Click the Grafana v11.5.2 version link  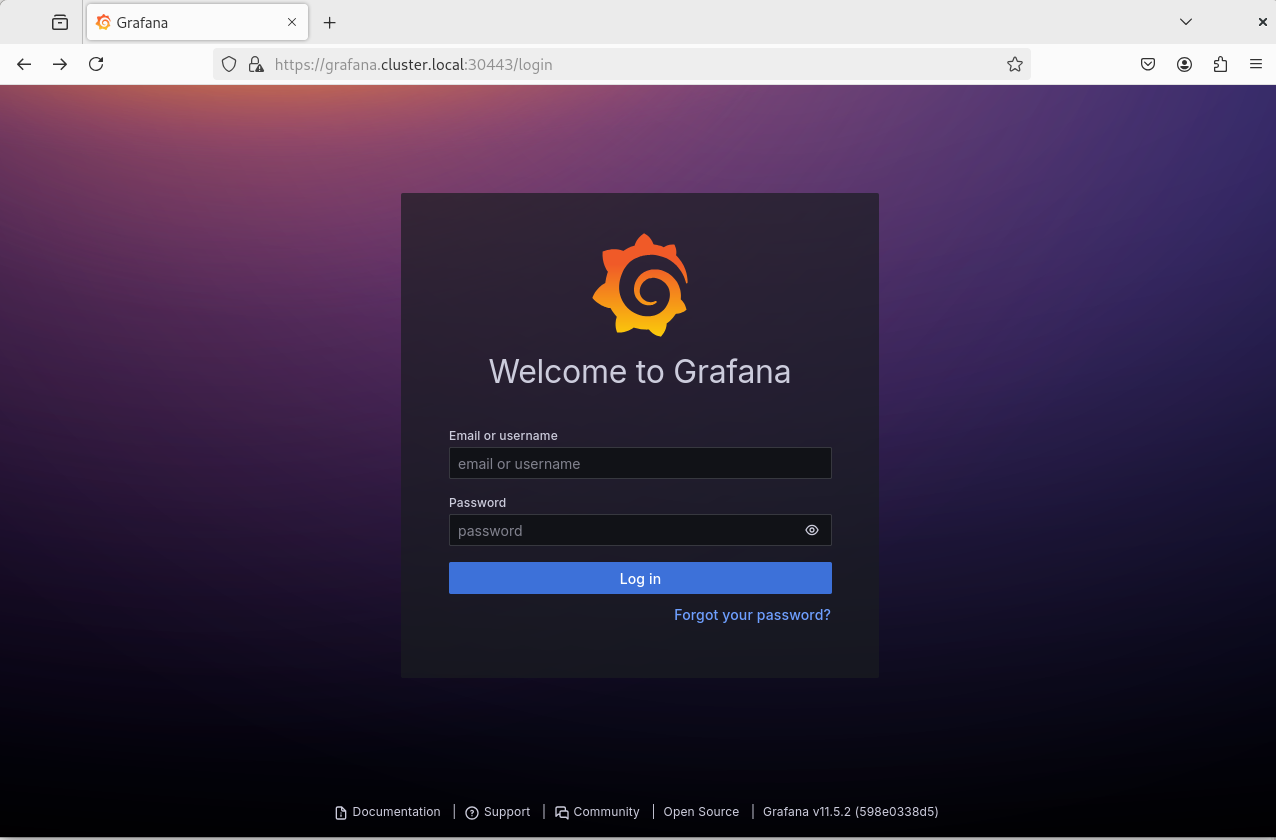coord(850,812)
